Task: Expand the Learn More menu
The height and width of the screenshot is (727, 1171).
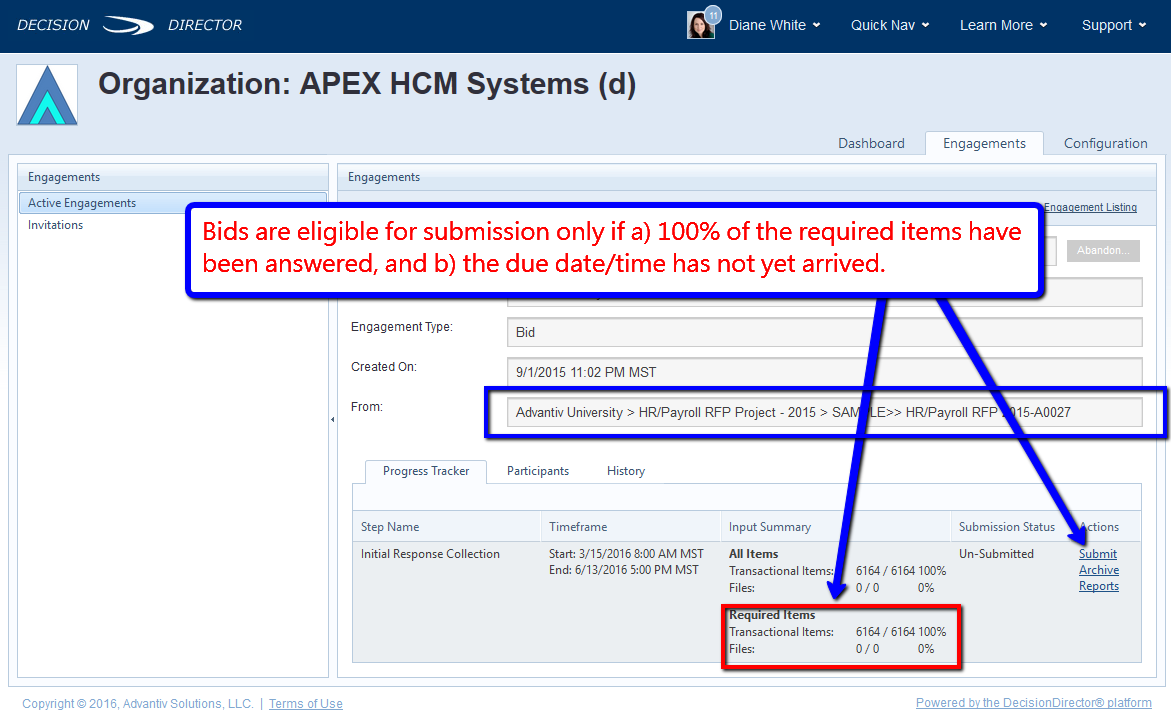Action: click(x=1004, y=25)
